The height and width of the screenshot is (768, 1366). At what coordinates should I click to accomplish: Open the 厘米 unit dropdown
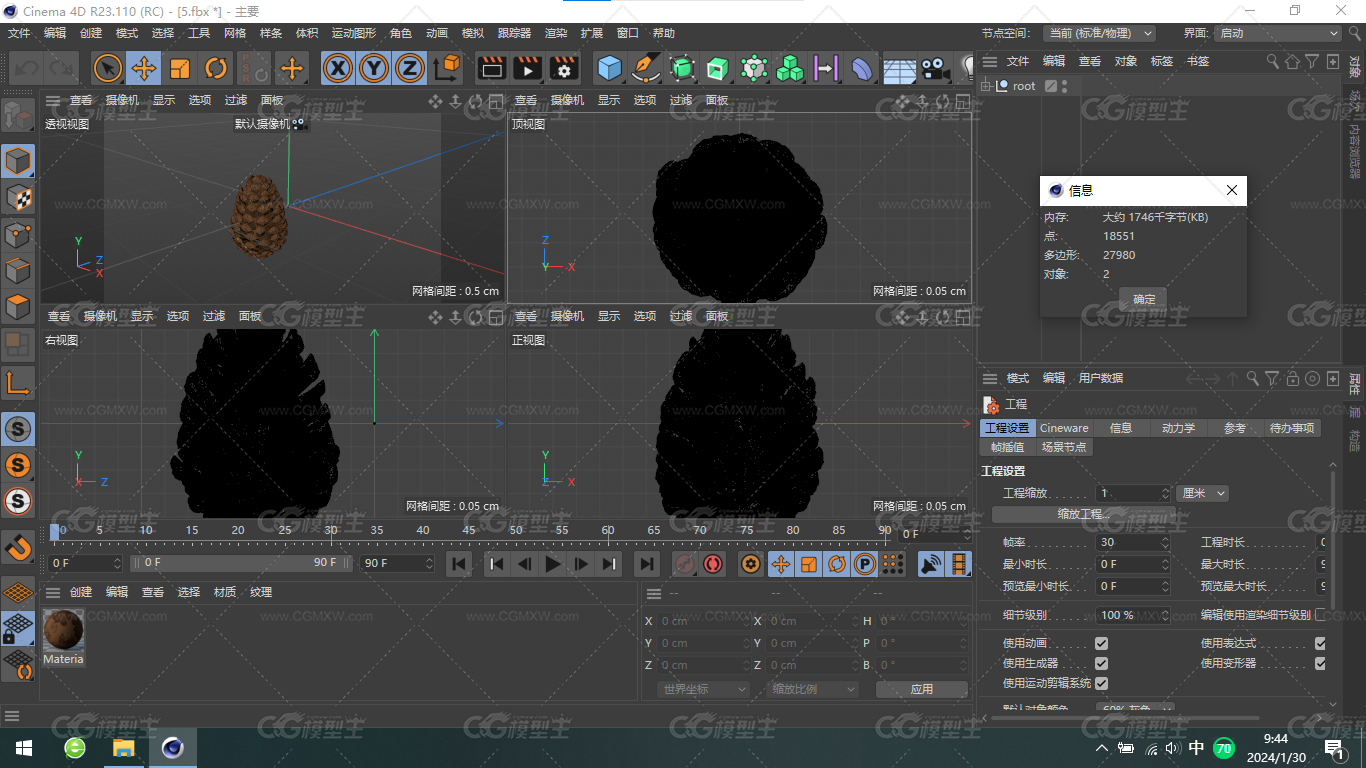click(1203, 493)
